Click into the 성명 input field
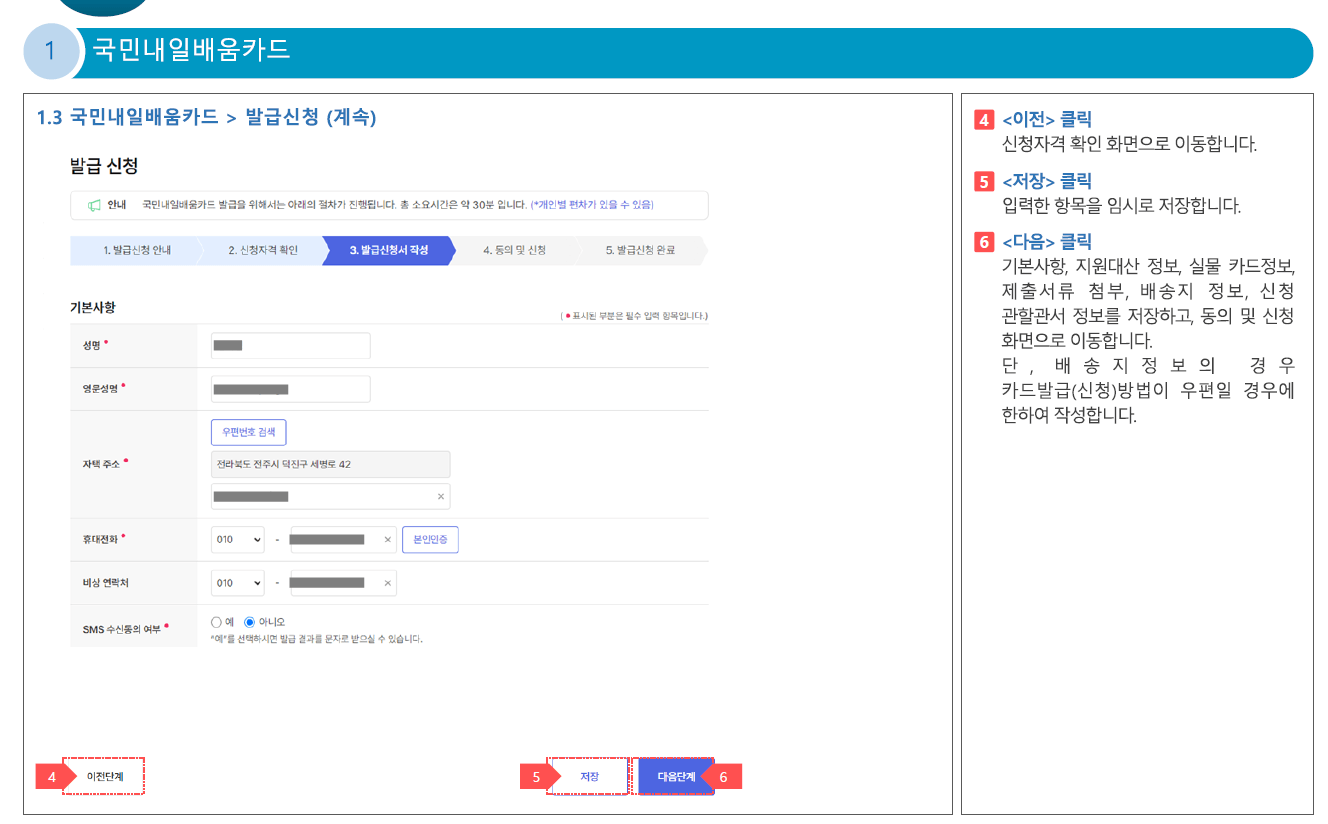 [x=291, y=346]
